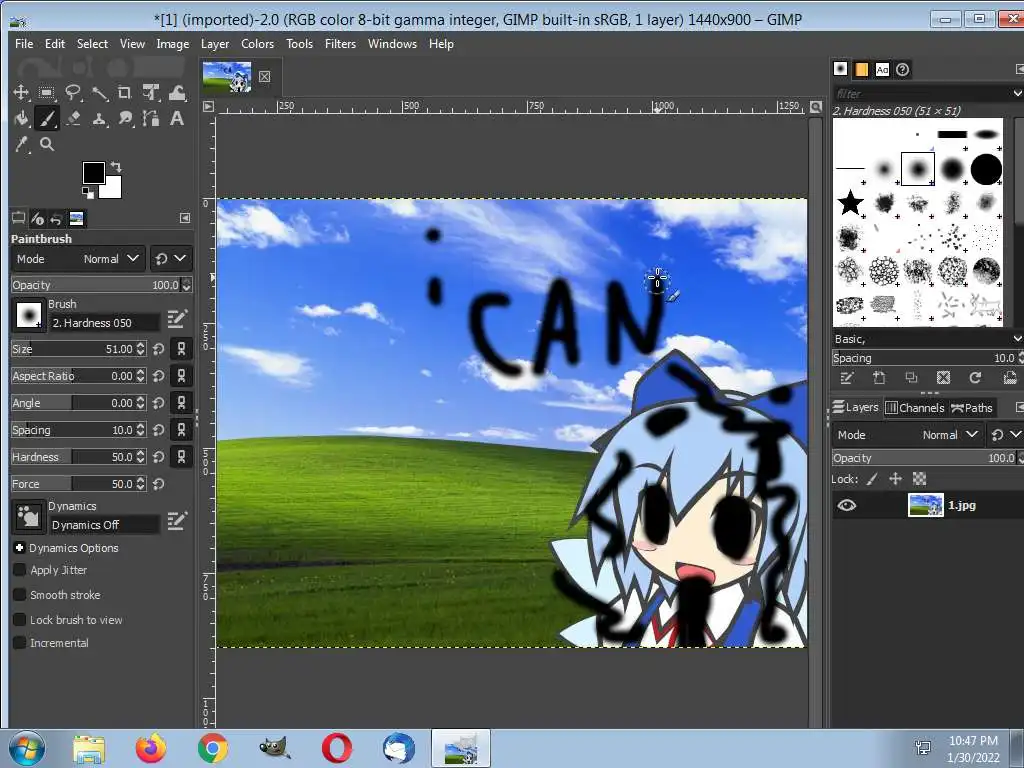
Task: Reset Force value to default
Action: [x=159, y=484]
